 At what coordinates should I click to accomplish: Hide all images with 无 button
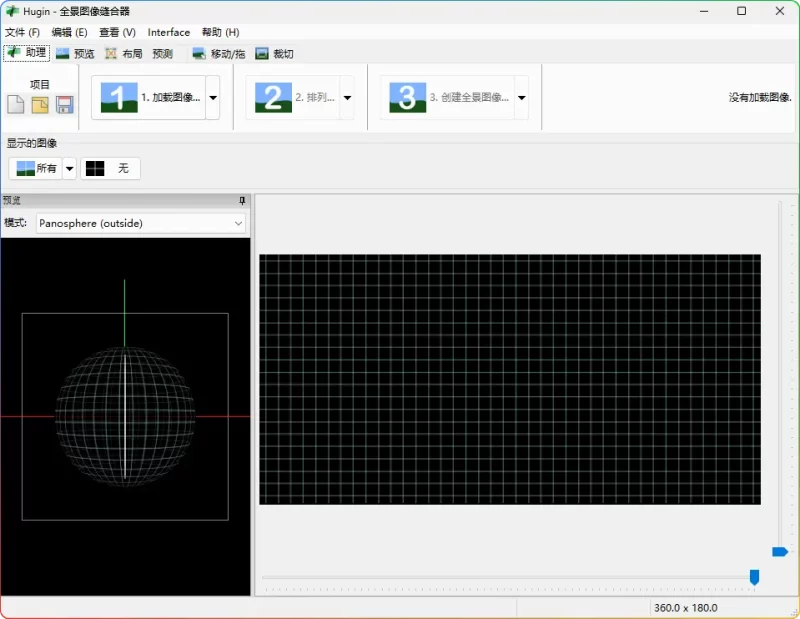pos(111,168)
